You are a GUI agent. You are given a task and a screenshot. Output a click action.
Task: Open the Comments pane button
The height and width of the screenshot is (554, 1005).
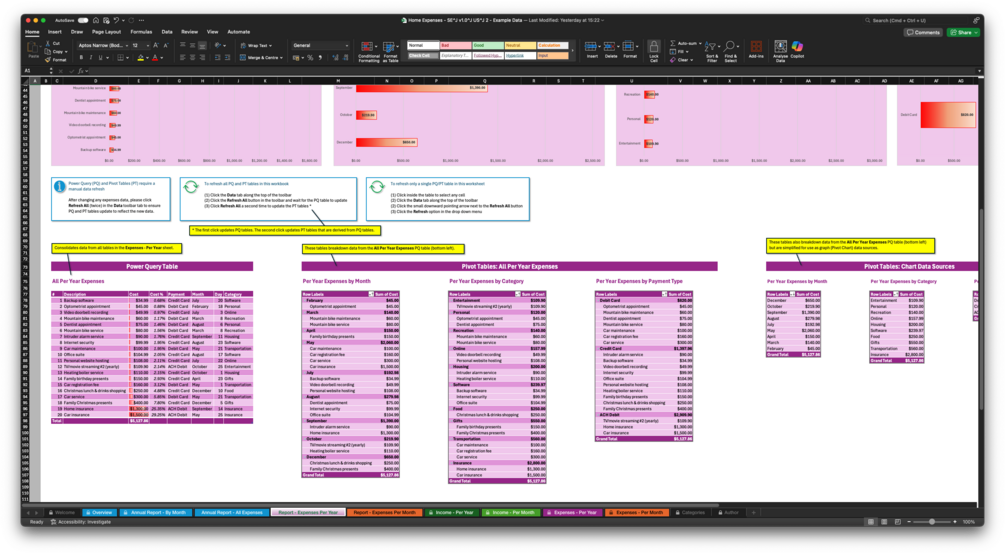click(x=924, y=32)
